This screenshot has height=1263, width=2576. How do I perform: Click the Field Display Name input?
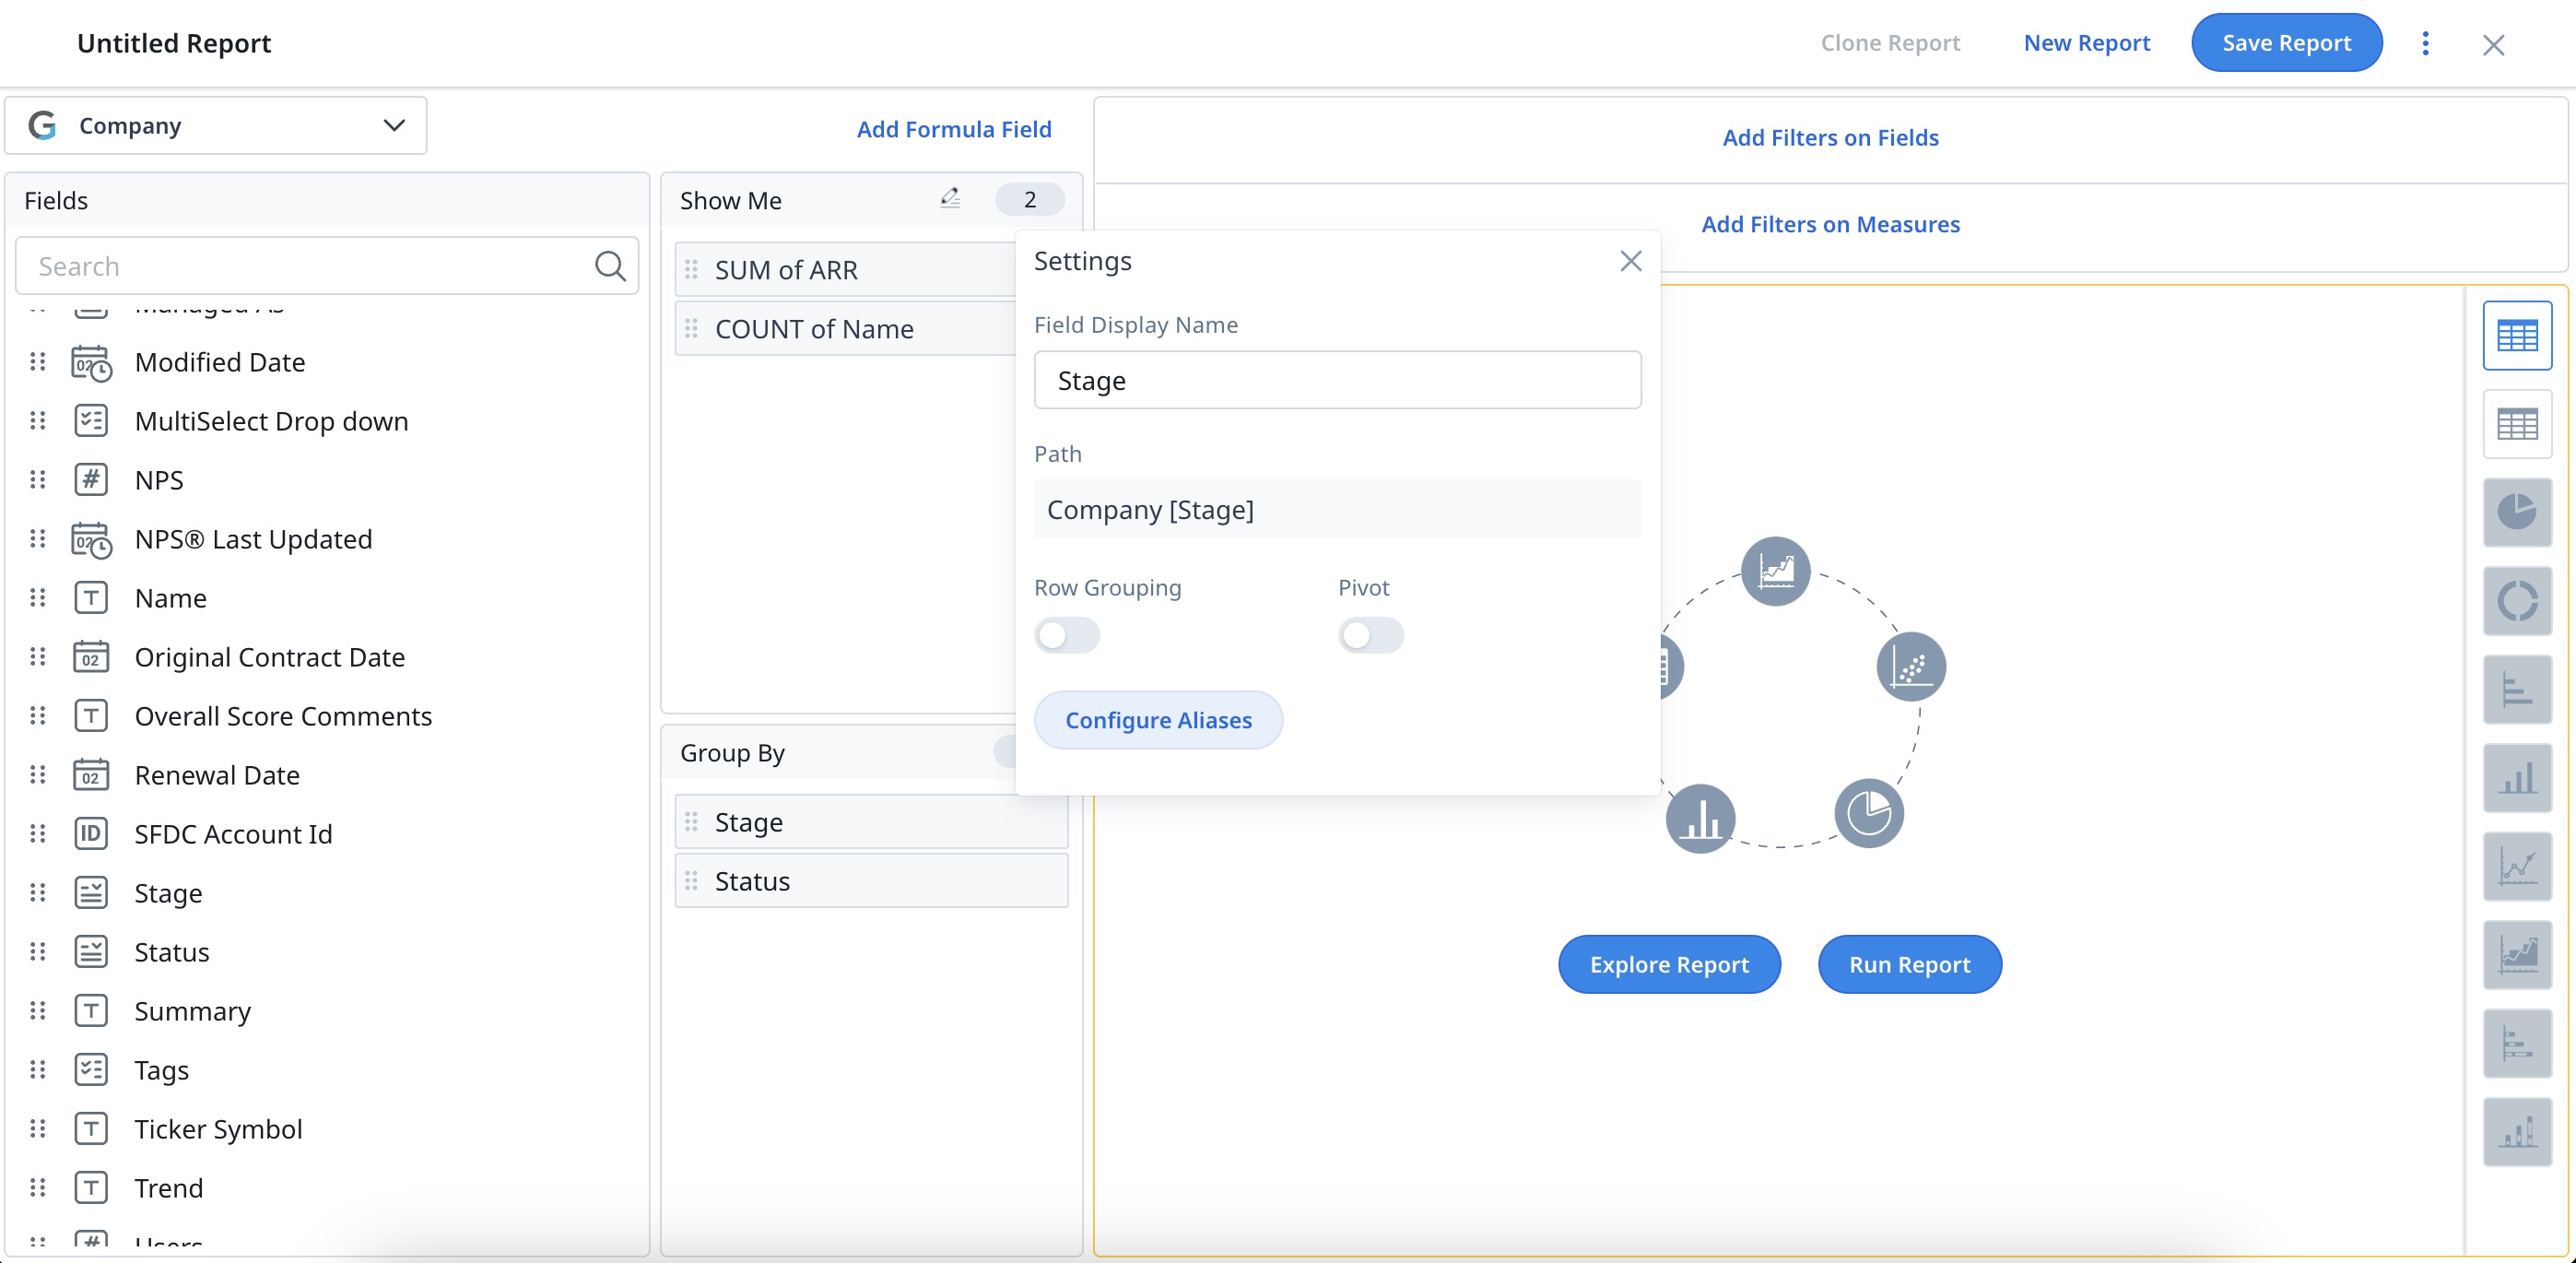click(1337, 380)
